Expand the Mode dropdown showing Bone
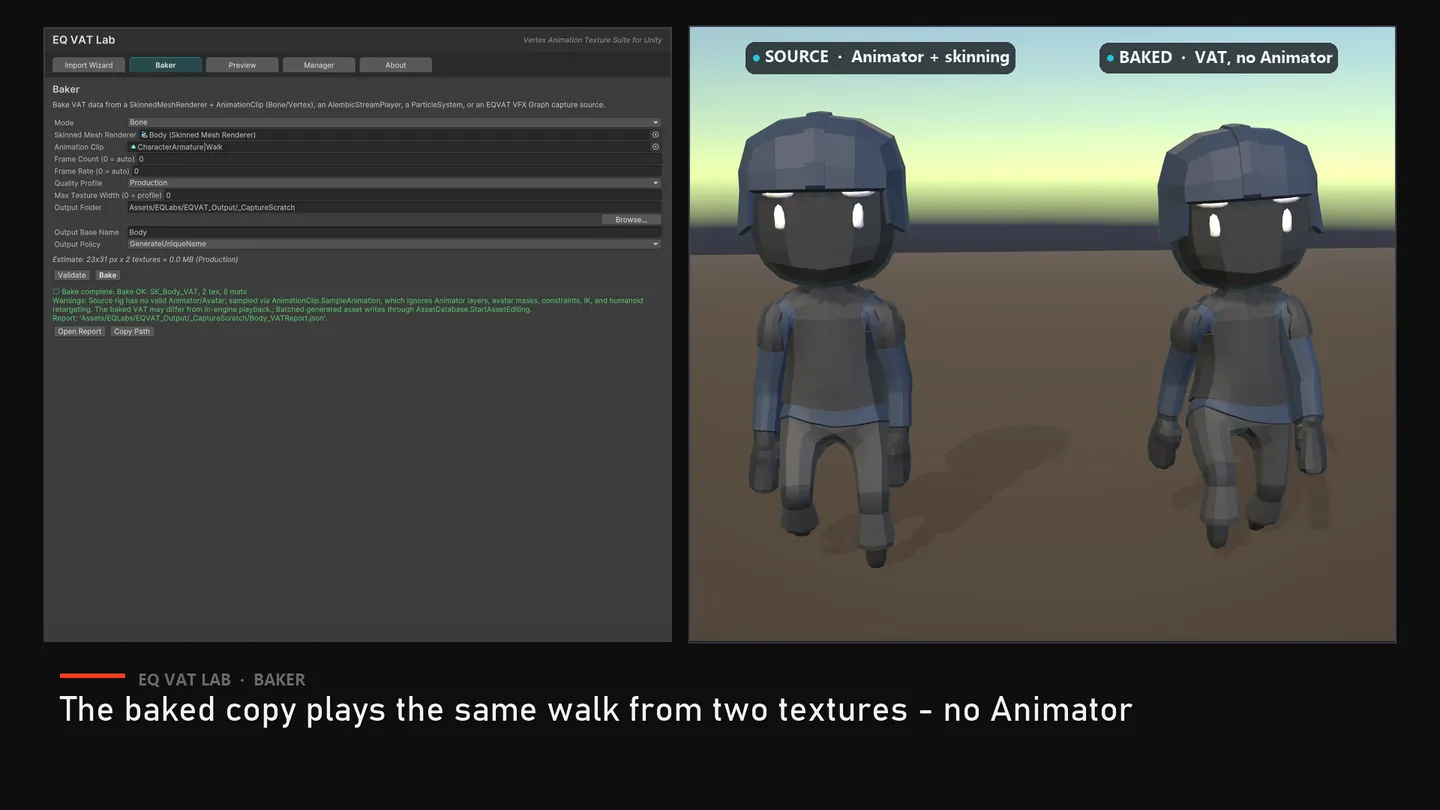The image size is (1440, 810). click(394, 123)
